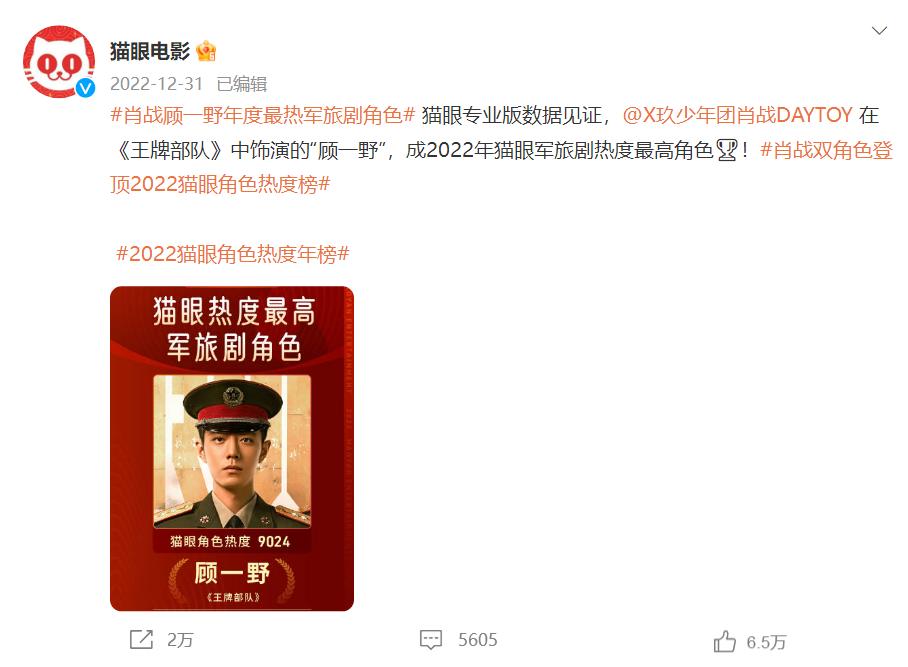Click the repost share icon
This screenshot has width=908, height=667.
(141, 640)
